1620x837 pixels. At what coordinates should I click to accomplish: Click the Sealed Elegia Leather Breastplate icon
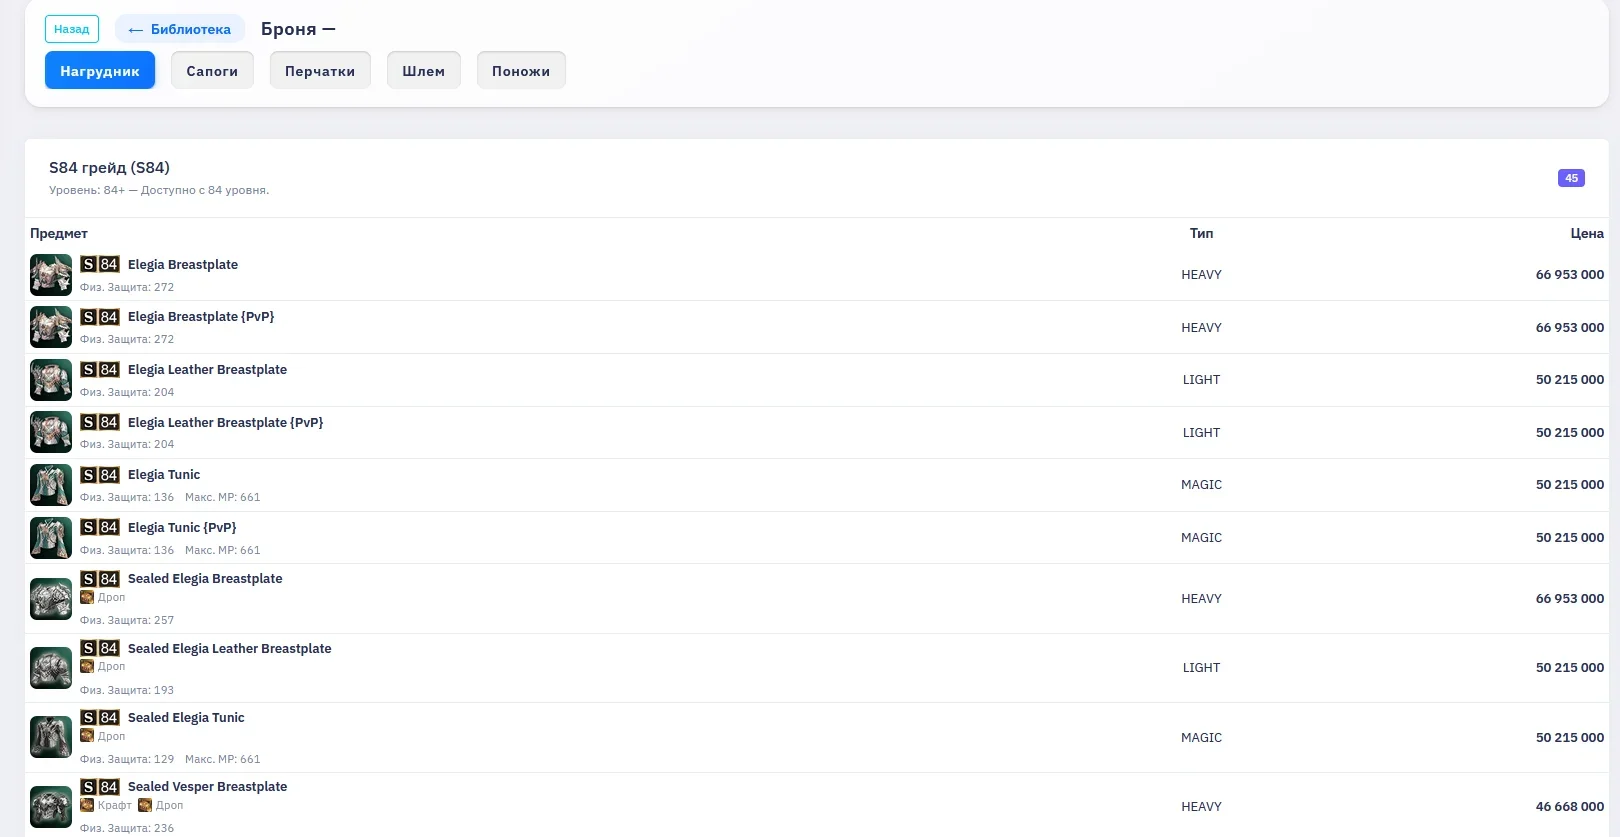click(50, 668)
